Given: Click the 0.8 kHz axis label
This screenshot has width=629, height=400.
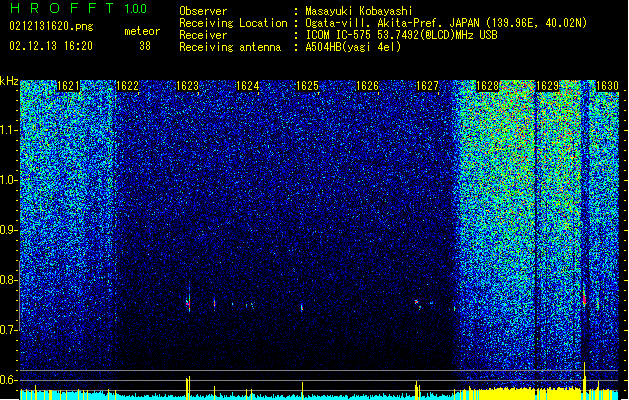Looking at the screenshot, I should coord(9,280).
